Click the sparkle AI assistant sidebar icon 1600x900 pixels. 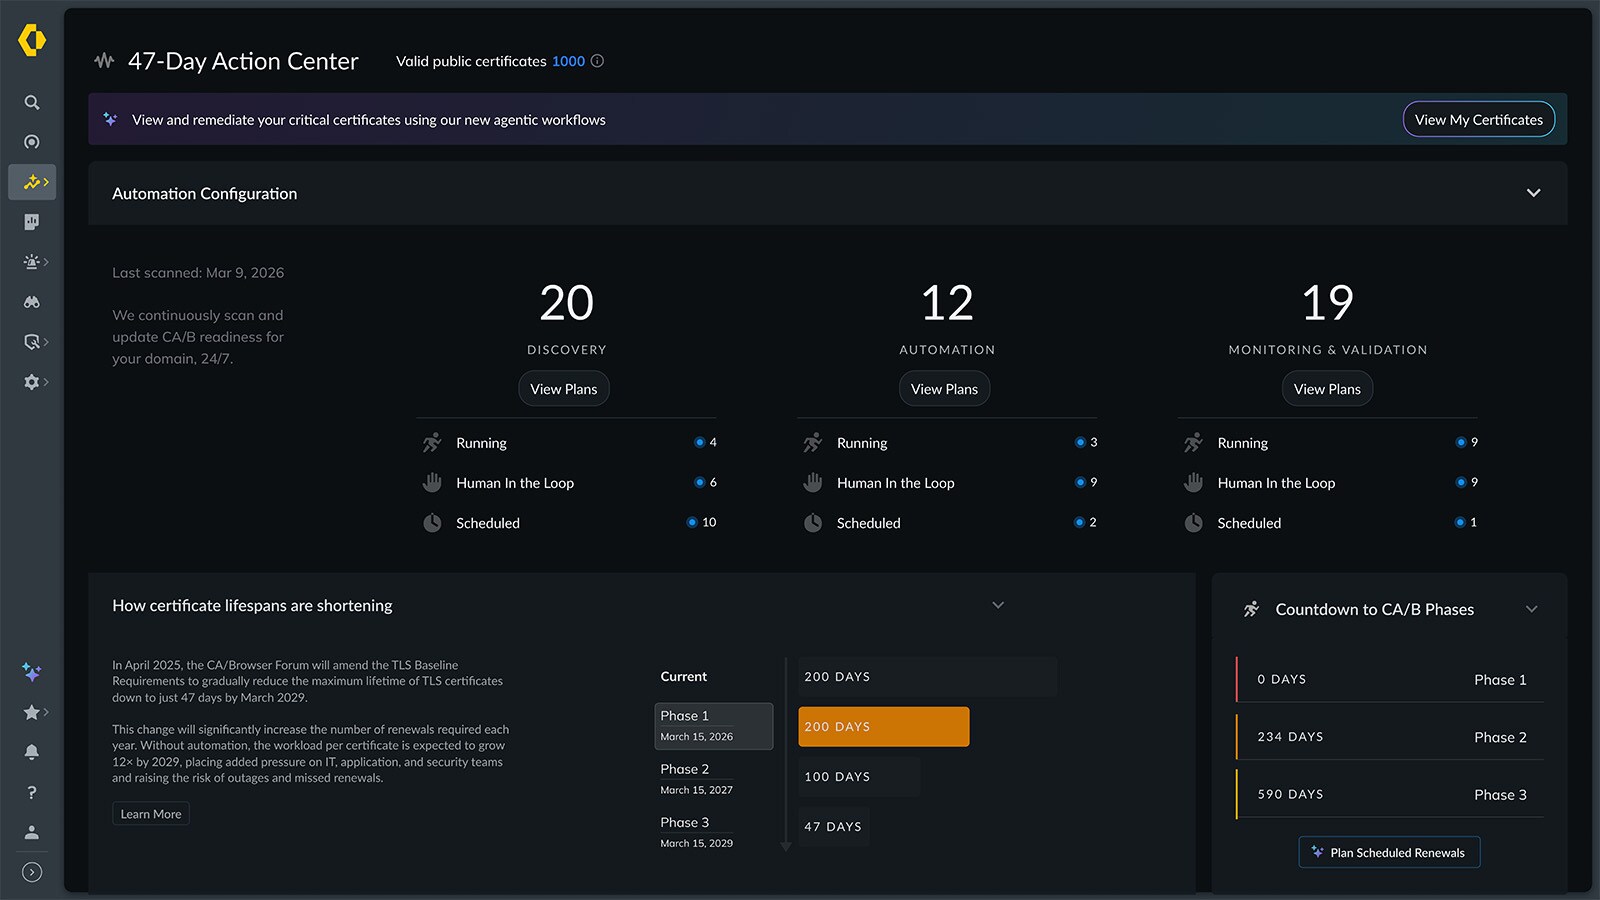[x=32, y=672]
